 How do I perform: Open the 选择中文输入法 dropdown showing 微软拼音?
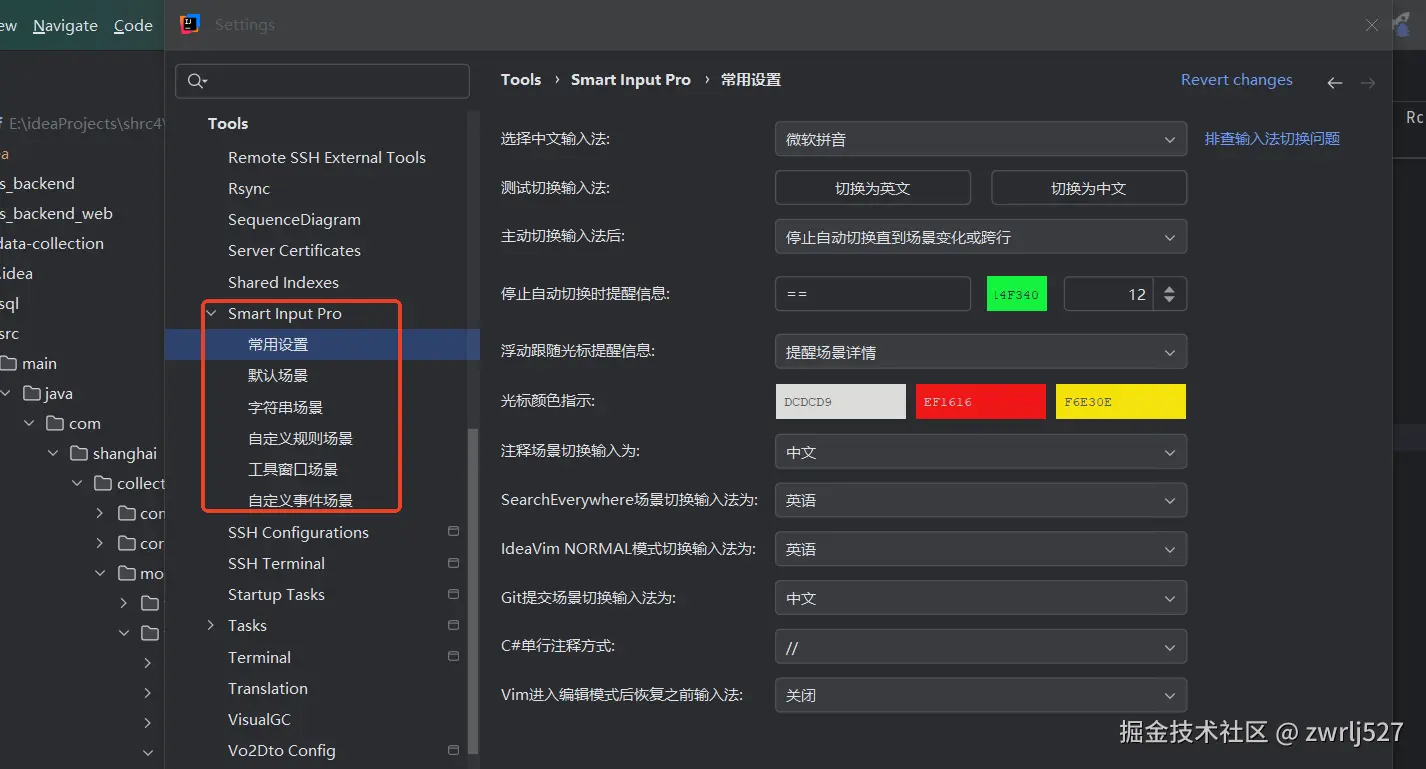click(x=981, y=139)
